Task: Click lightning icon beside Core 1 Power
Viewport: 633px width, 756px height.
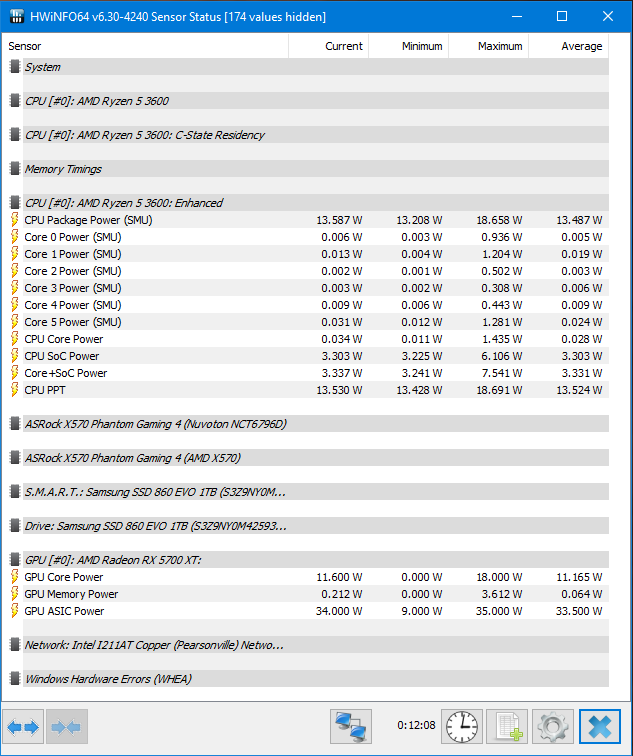Action: [15, 254]
